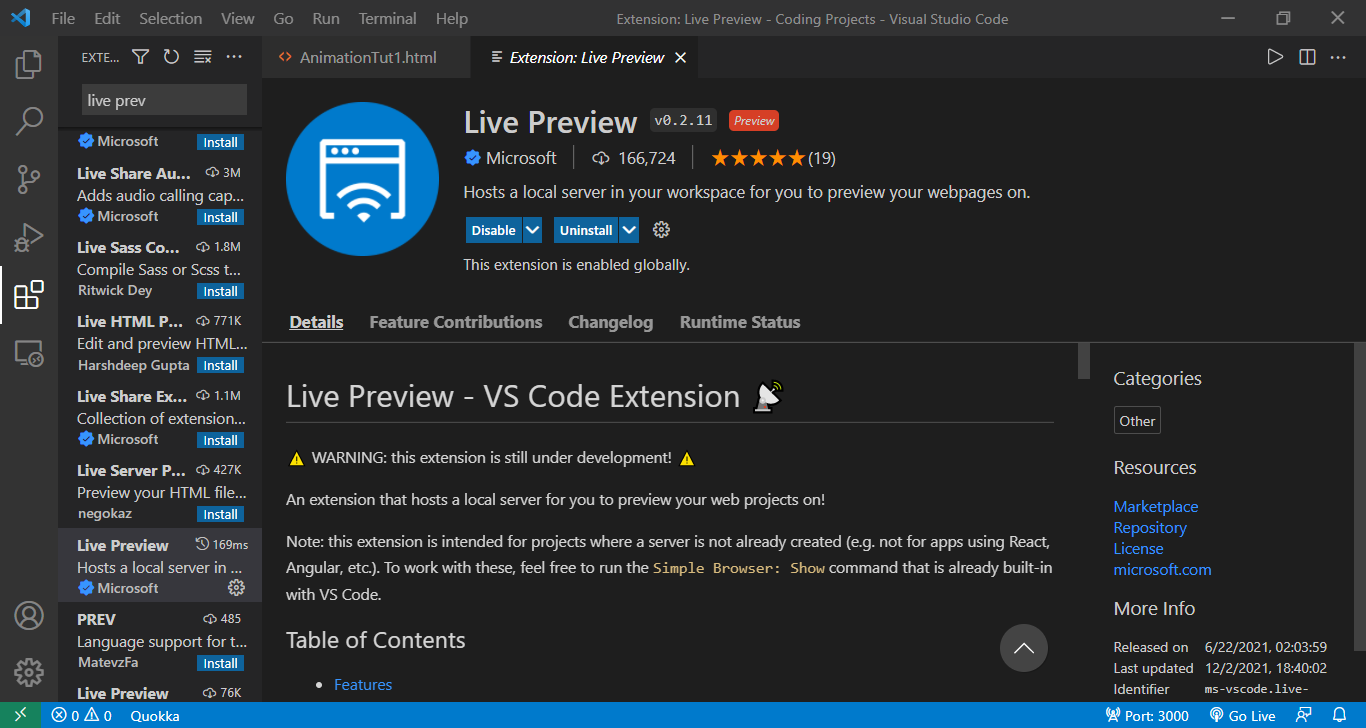Click the Port: 3000 status item
This screenshot has height=728, width=1366.
click(x=1147, y=715)
